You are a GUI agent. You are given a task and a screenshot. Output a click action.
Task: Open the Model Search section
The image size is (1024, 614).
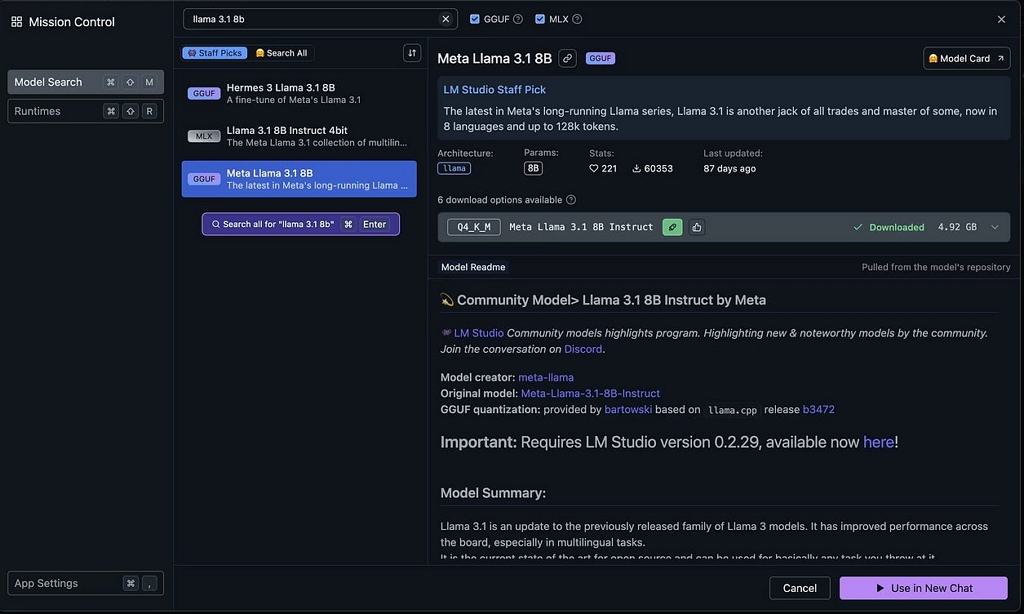[86, 82]
